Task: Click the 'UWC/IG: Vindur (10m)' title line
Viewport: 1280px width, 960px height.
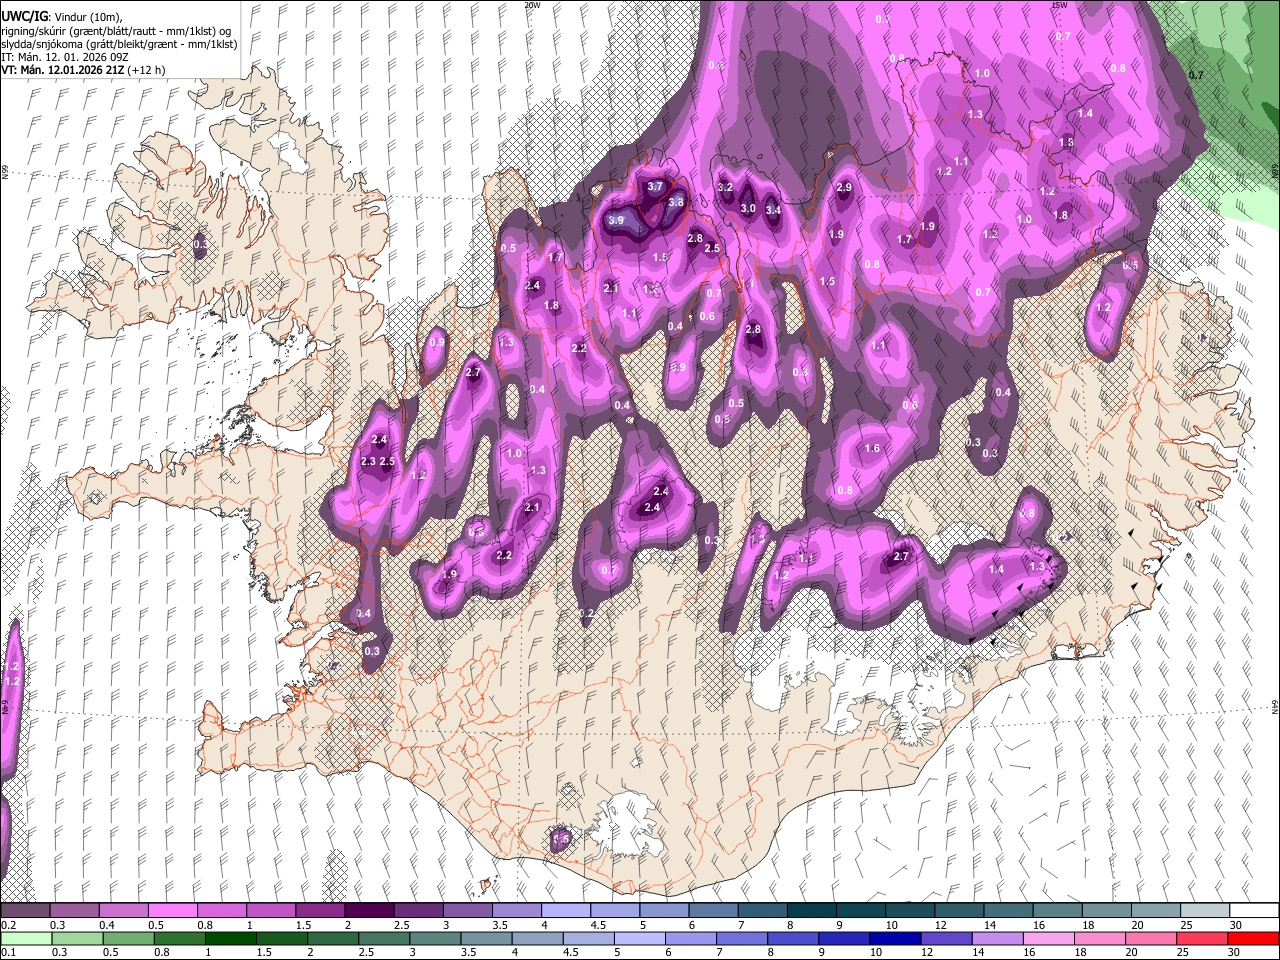Action: [x=62, y=18]
